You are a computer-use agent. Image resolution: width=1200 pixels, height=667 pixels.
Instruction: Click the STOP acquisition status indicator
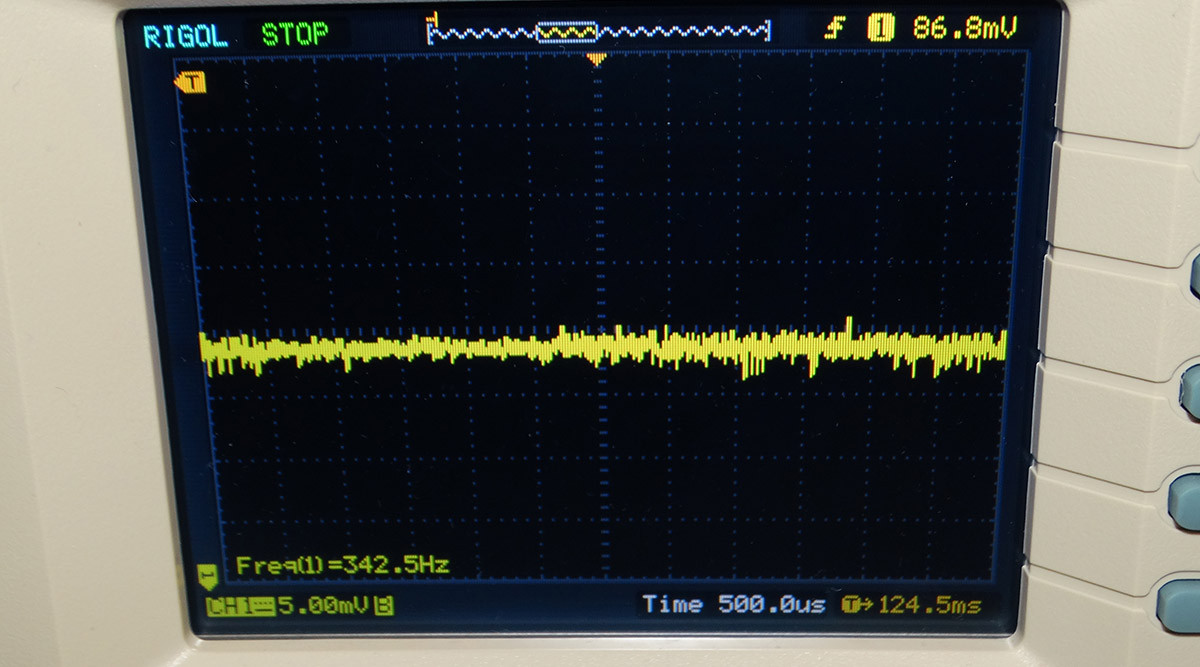(295, 35)
